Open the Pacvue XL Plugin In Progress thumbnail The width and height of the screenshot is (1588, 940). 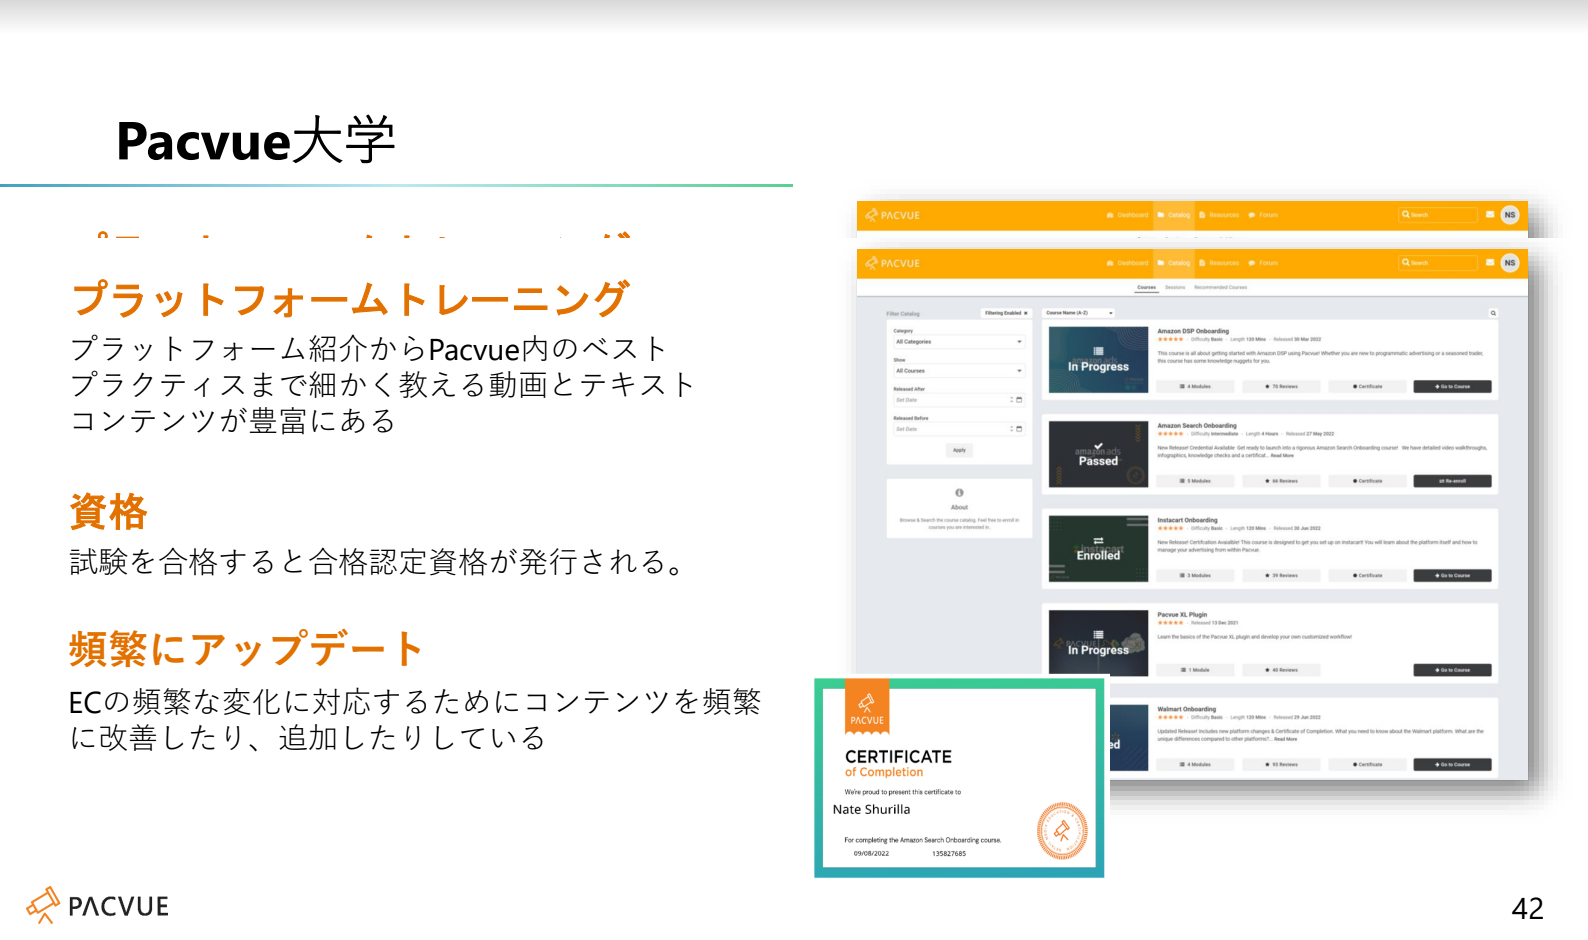coord(1098,643)
